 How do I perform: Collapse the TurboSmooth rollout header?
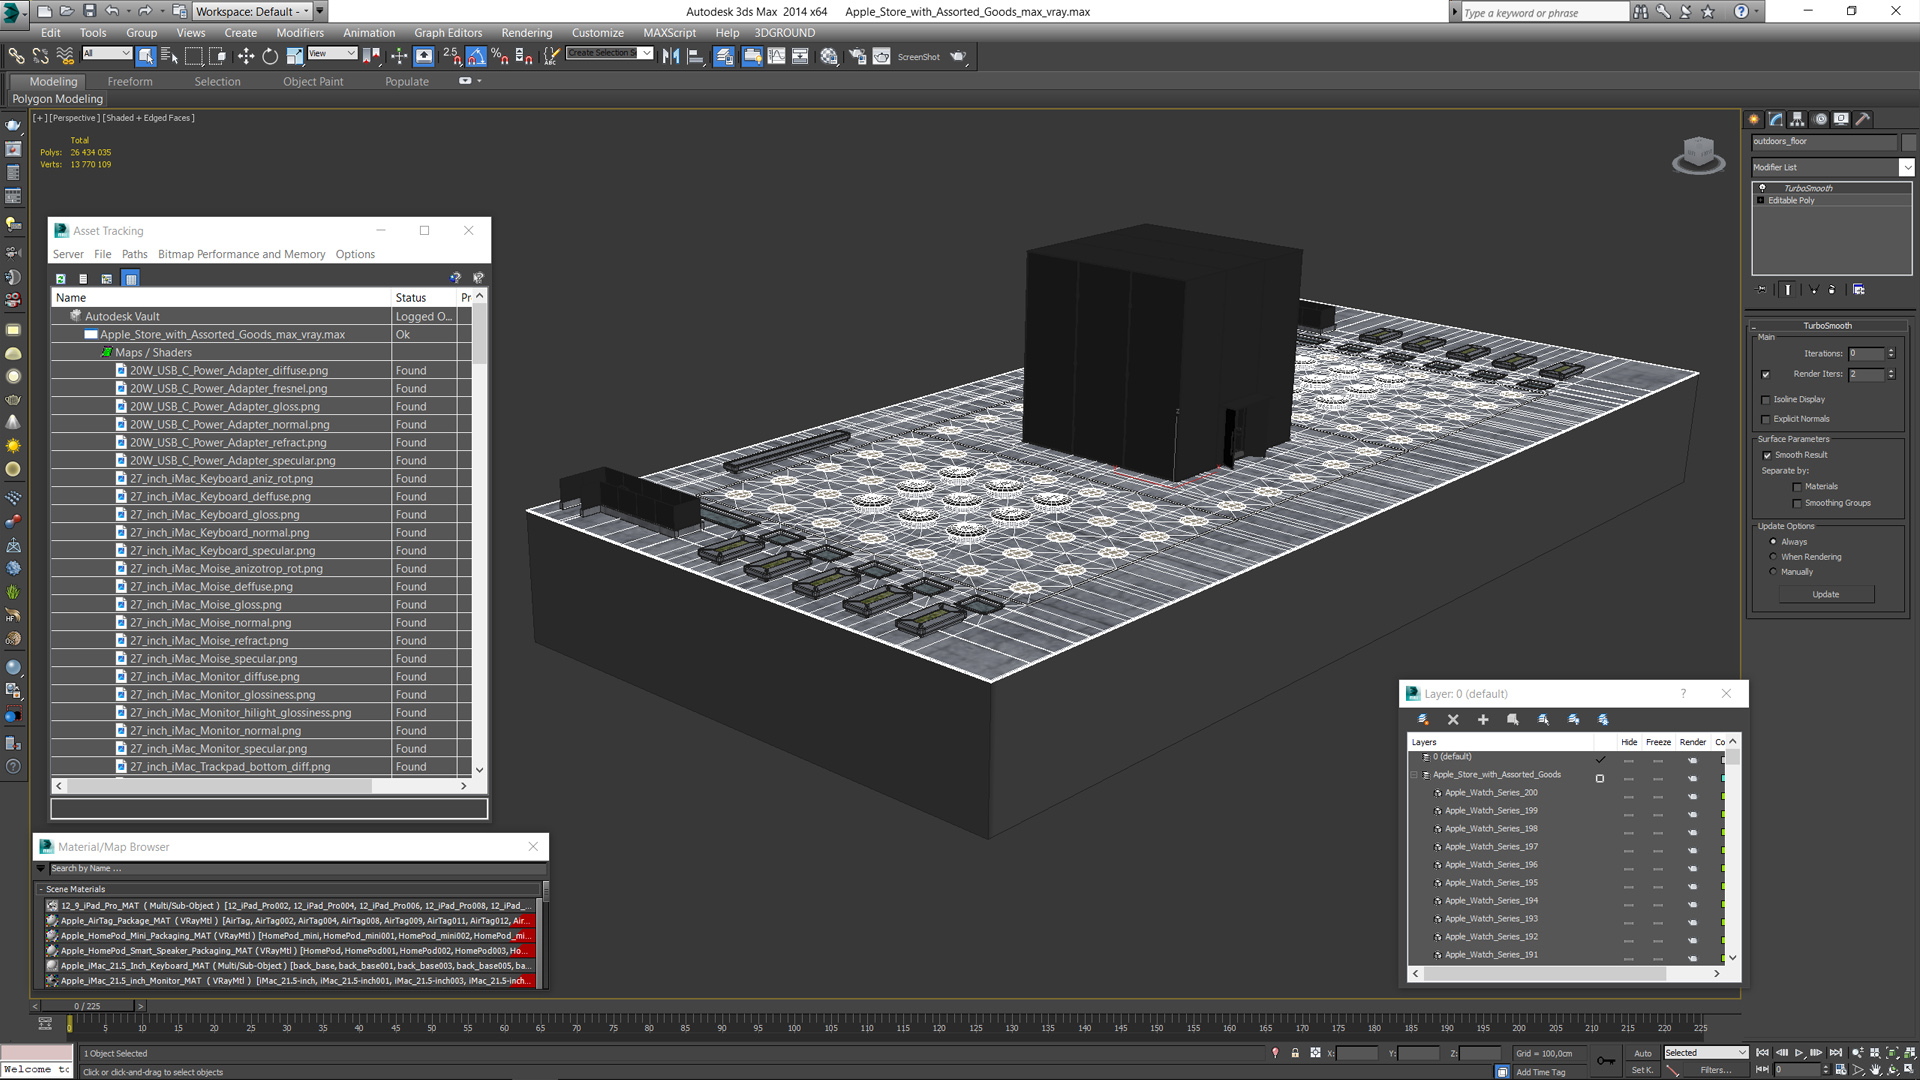point(1827,326)
